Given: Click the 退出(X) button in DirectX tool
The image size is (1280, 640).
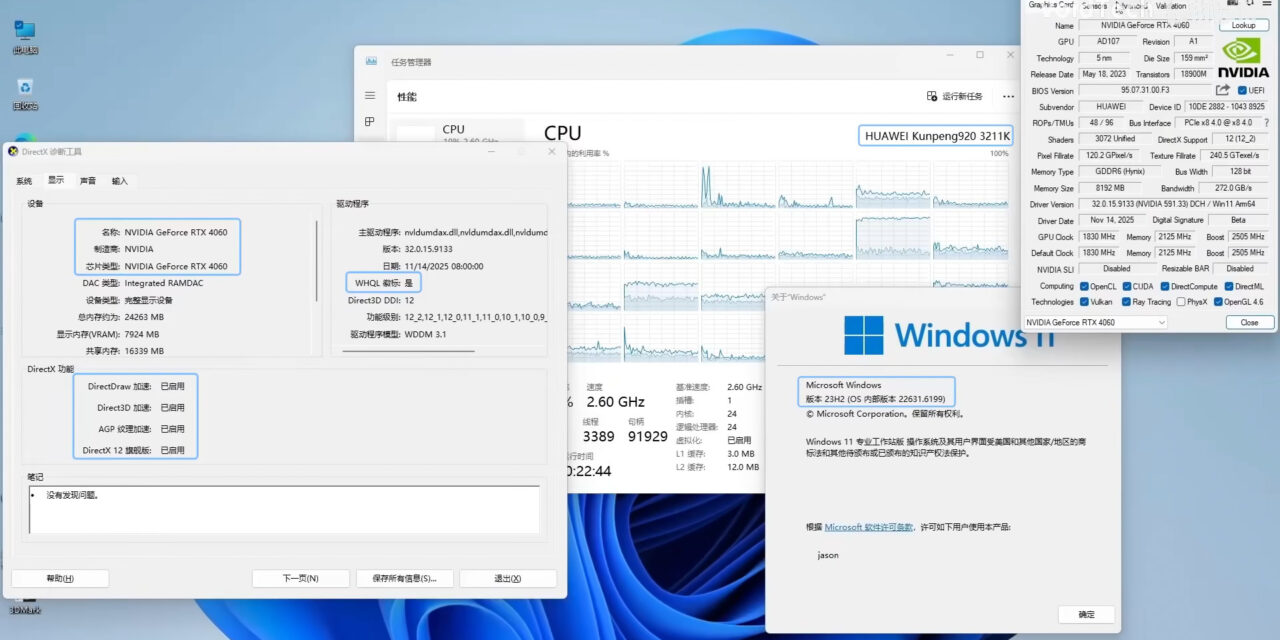Looking at the screenshot, I should (509, 578).
